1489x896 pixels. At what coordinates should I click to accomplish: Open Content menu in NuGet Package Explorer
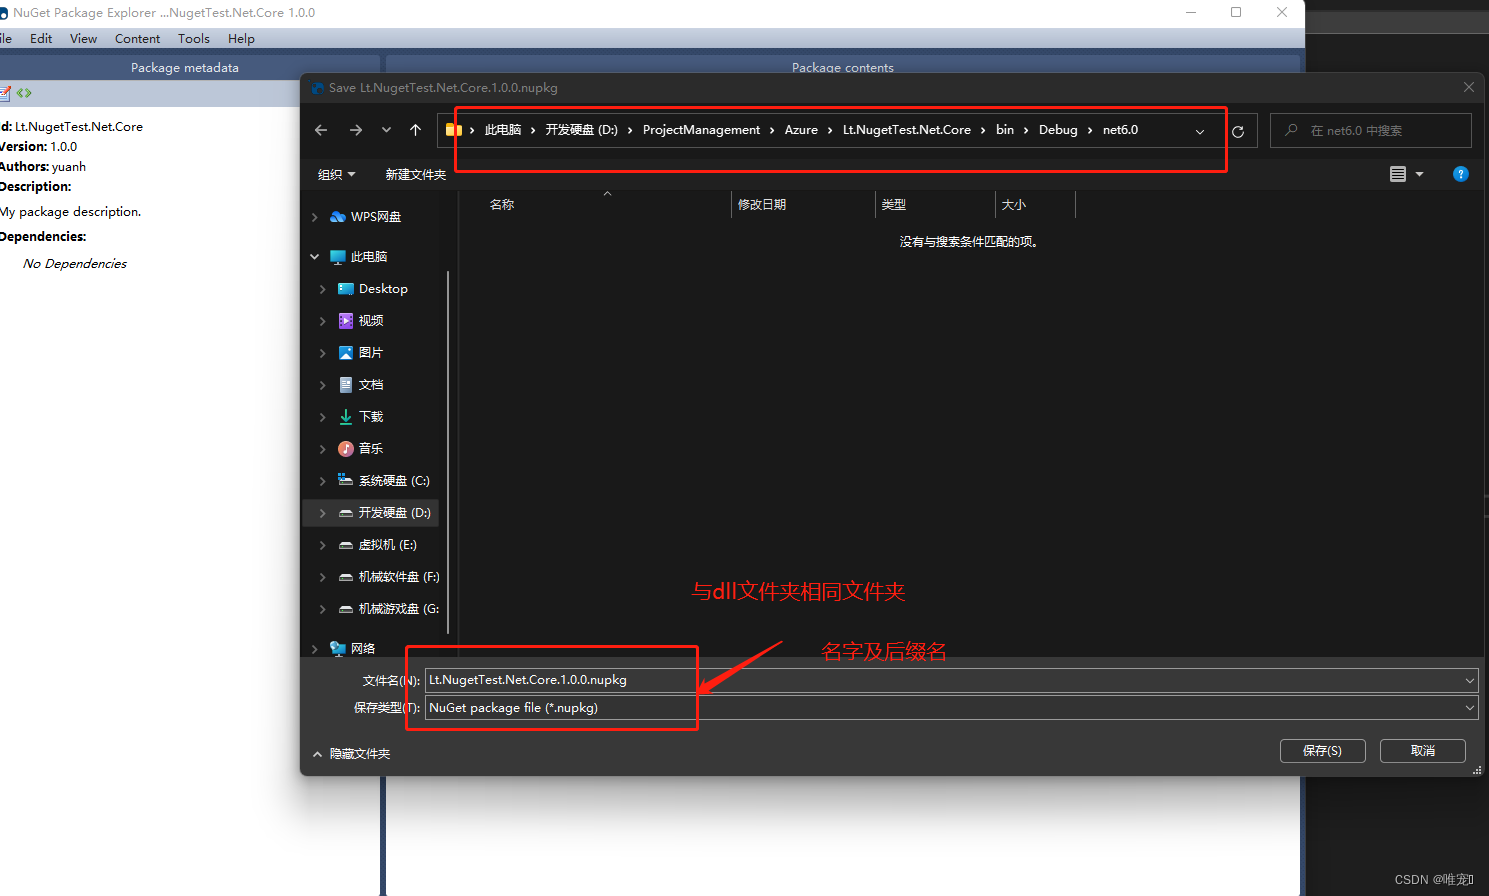pyautogui.click(x=137, y=39)
